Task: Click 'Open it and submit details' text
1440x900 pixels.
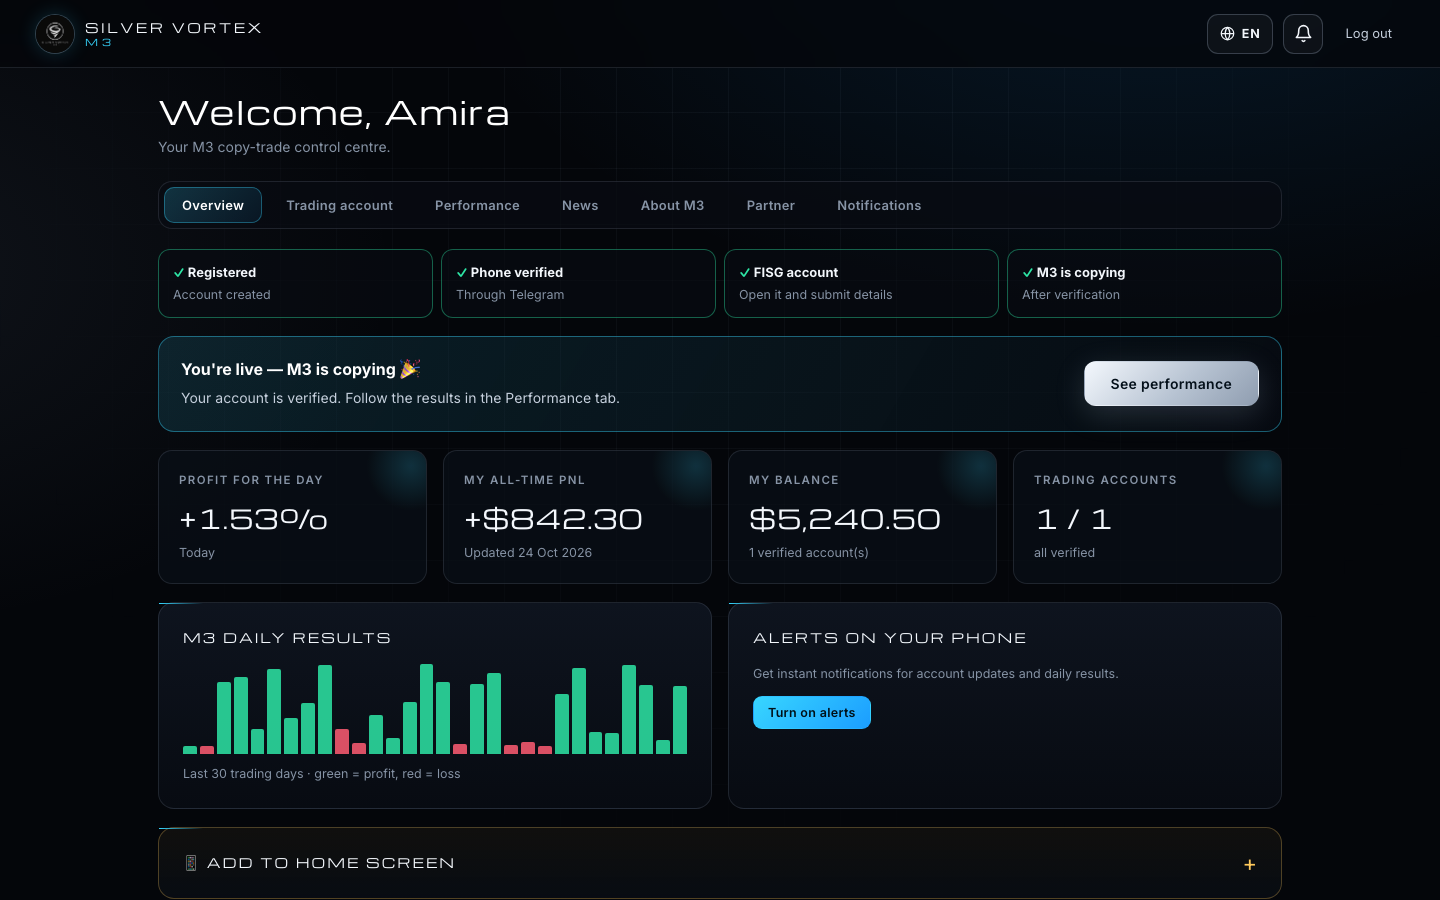Action: point(816,295)
